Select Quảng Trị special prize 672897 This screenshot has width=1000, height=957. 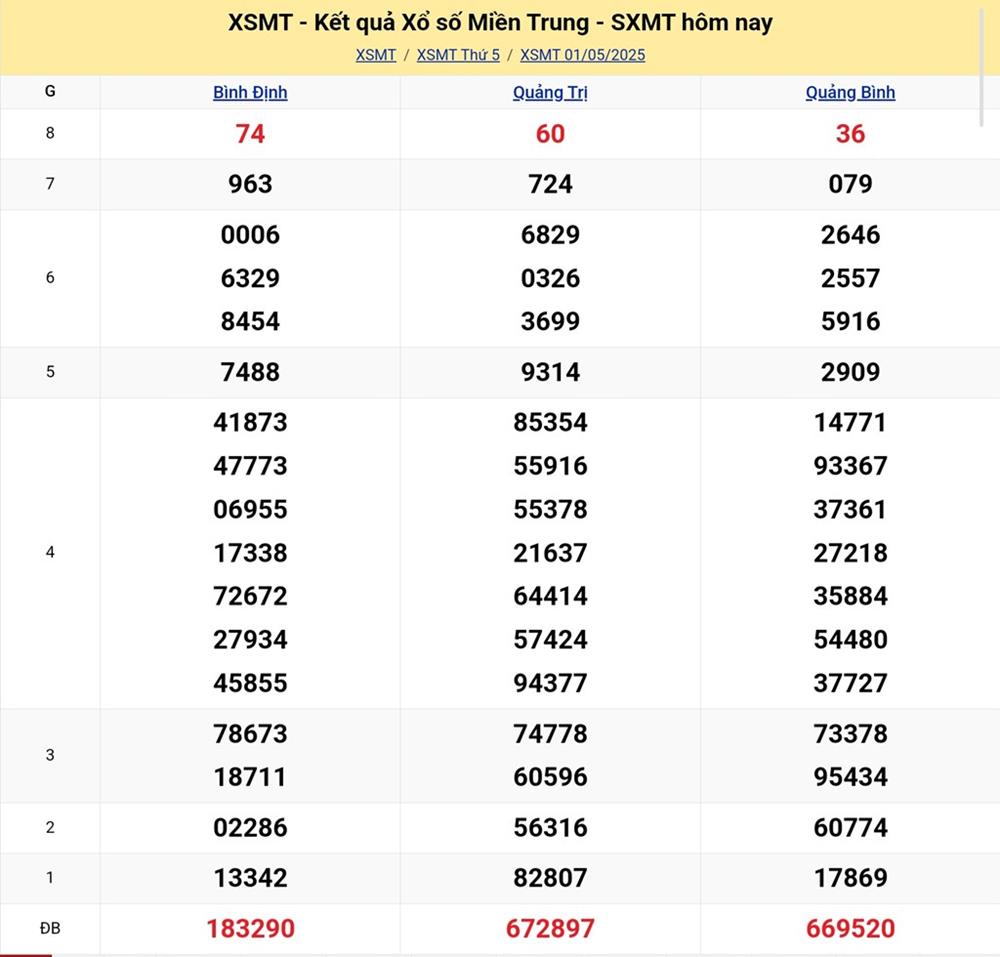click(550, 928)
